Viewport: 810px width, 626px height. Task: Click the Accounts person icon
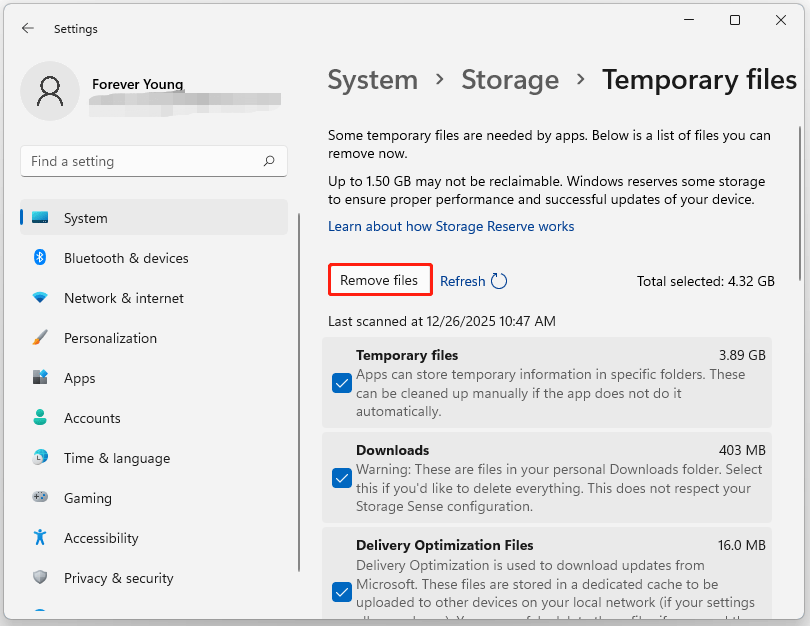(40, 417)
